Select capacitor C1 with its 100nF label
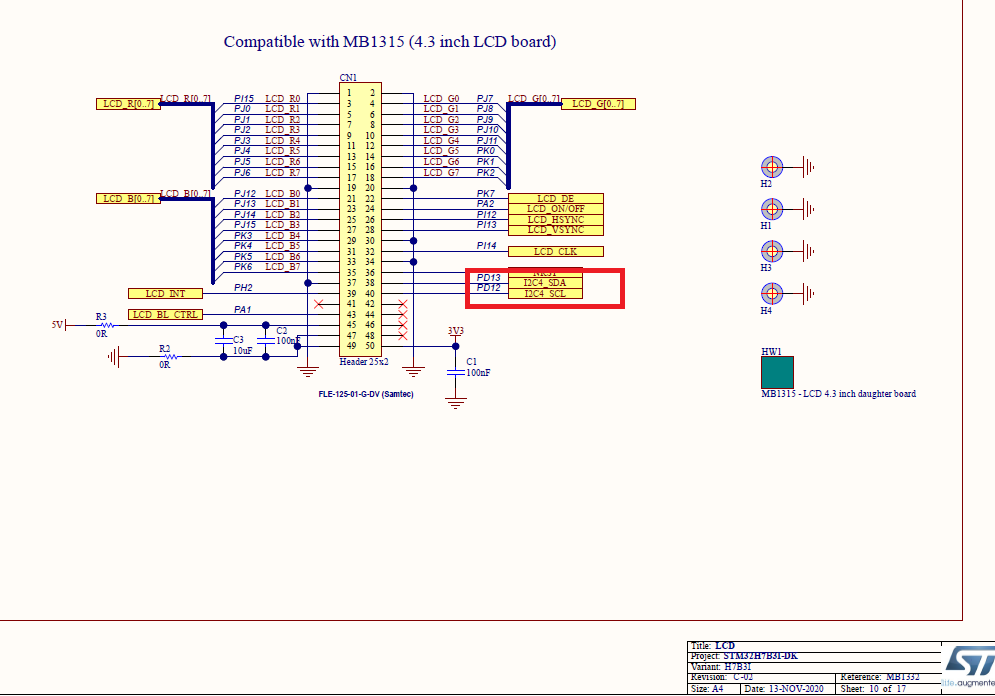995x696 pixels. pyautogui.click(x=457, y=370)
